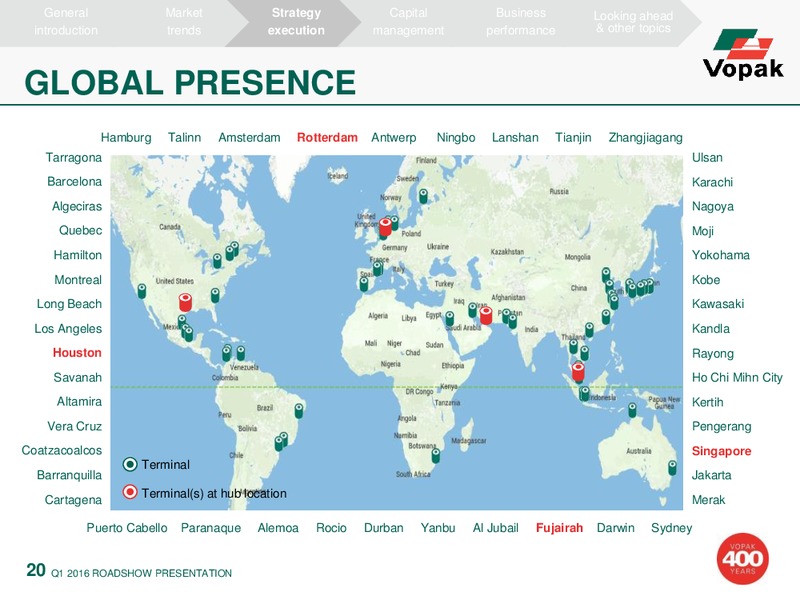This screenshot has width=800, height=600.
Task: Click the Sydney label
Action: tap(671, 528)
